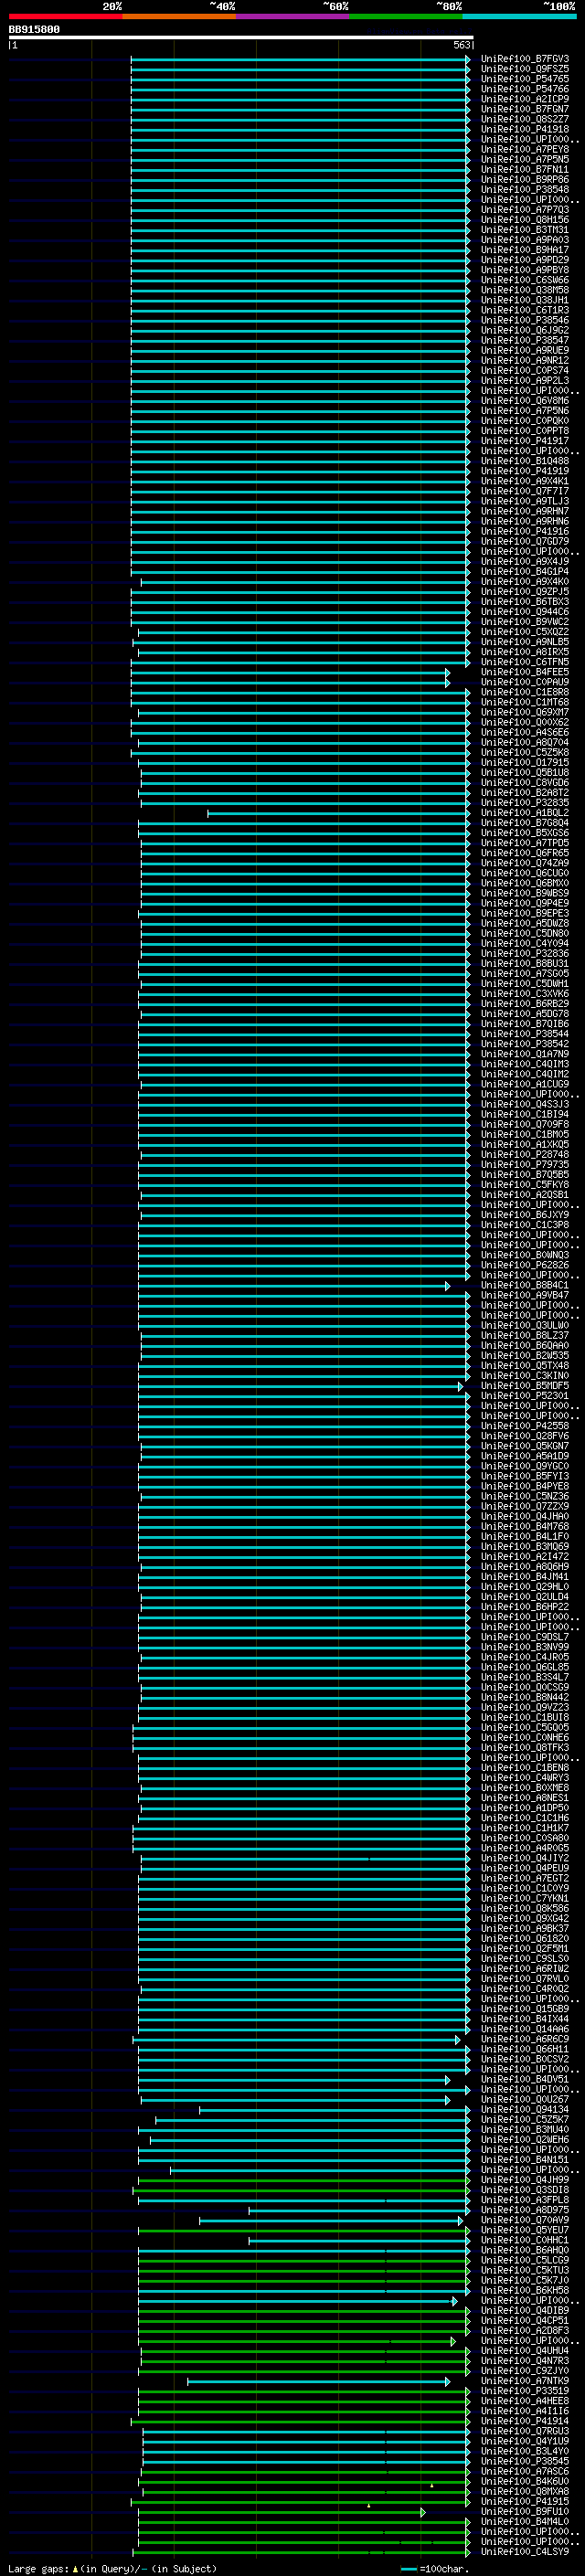Click on UniRef100_Q8H156 label
Viewport: 585px width, 2576px height.
pos(524,220)
